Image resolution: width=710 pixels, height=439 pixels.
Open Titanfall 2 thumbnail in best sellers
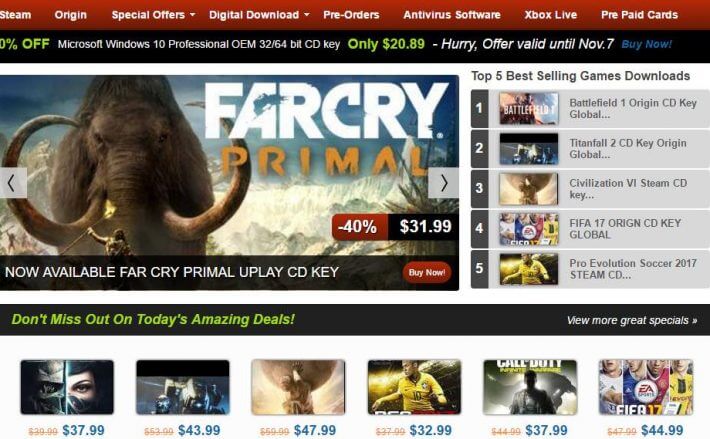(x=528, y=148)
